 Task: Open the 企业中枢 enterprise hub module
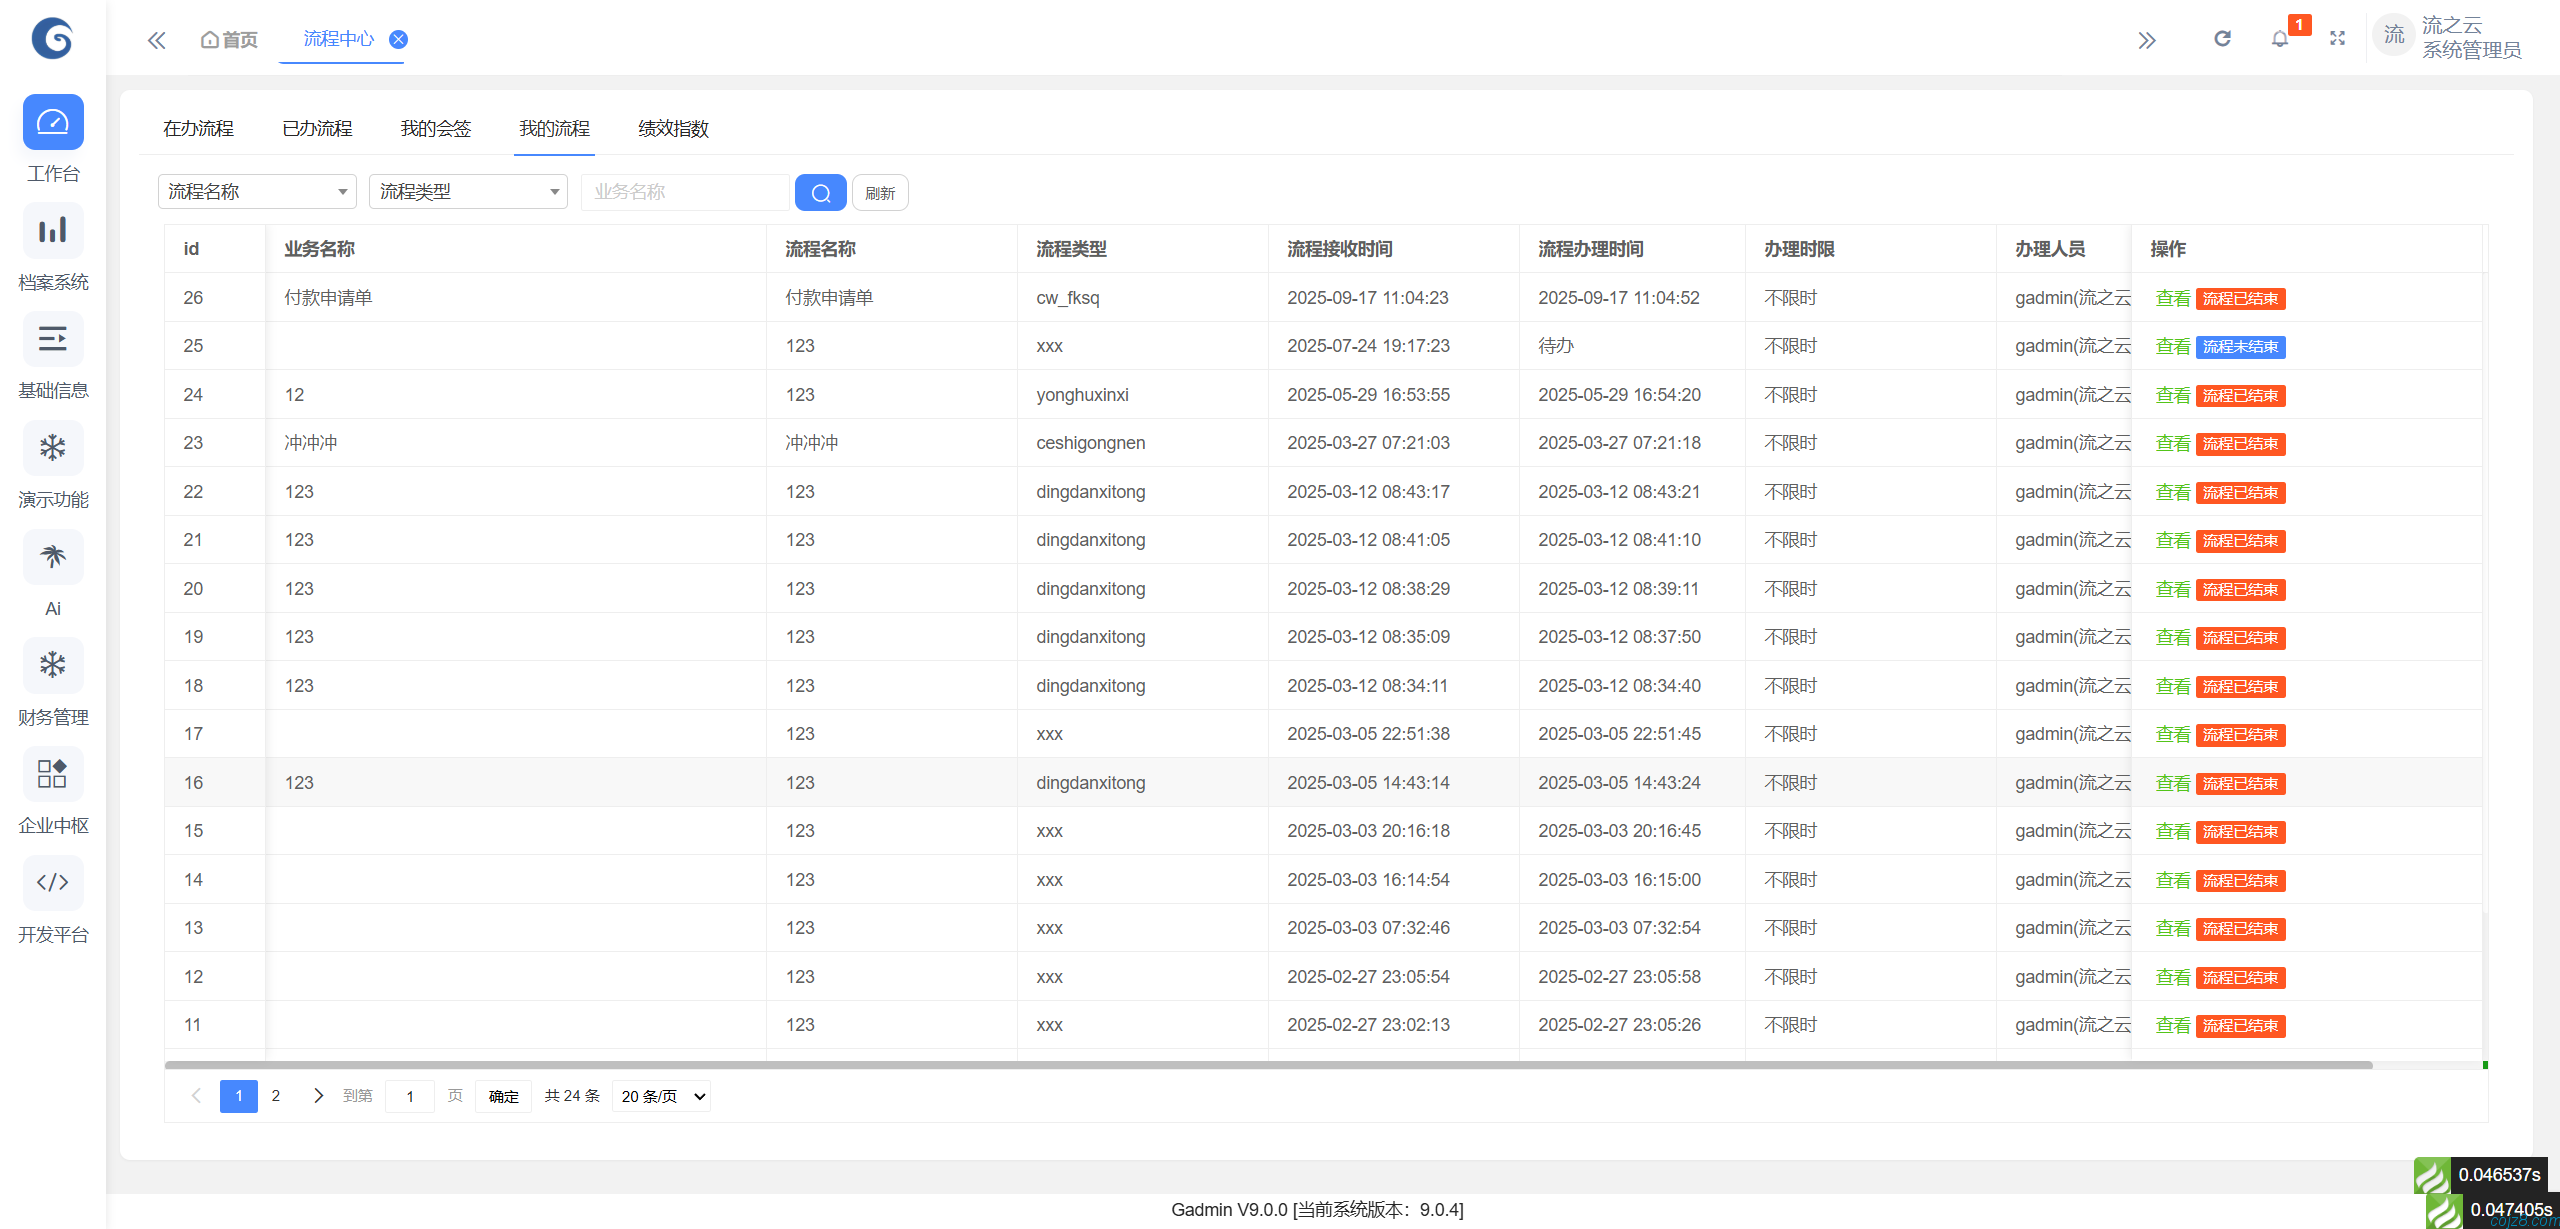(x=52, y=774)
